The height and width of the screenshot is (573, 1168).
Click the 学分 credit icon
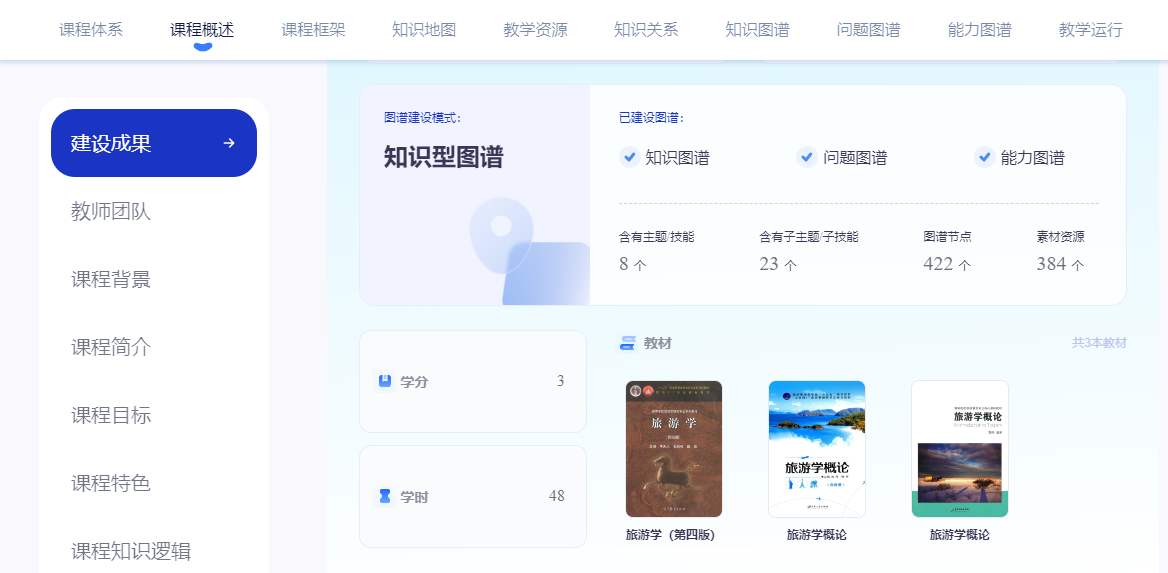click(384, 381)
